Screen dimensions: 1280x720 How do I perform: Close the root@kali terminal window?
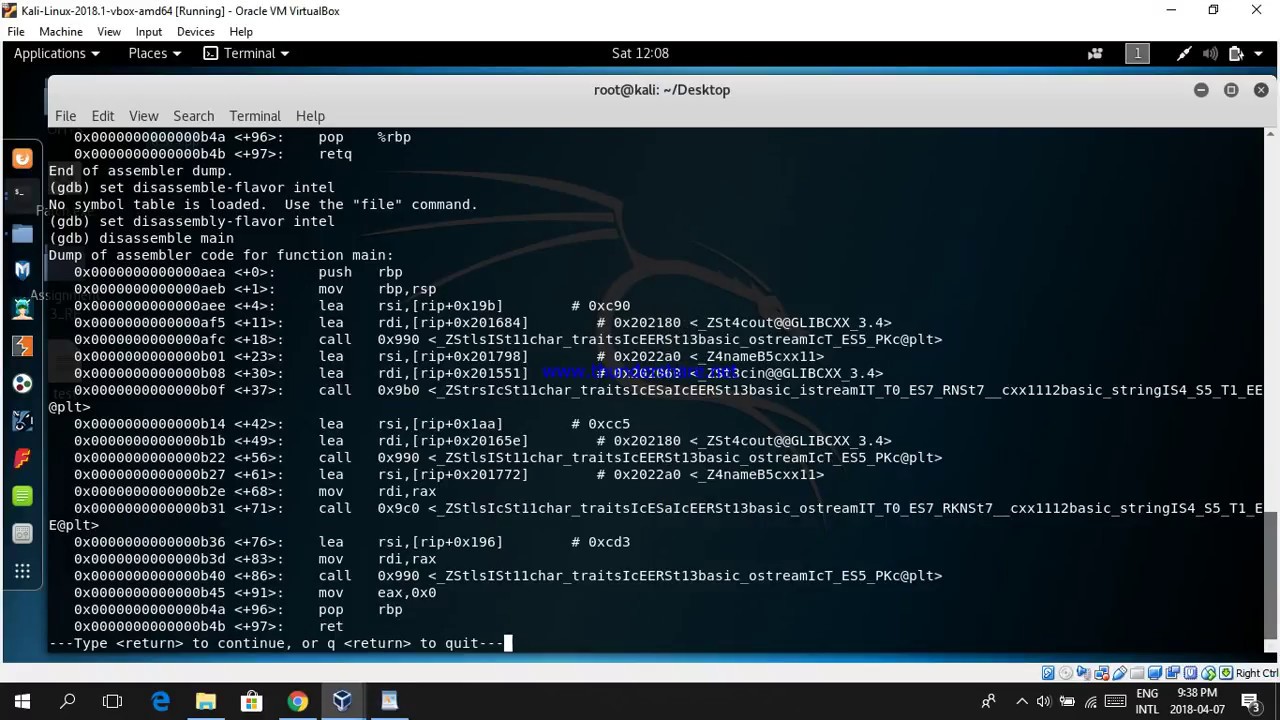[x=1261, y=90]
